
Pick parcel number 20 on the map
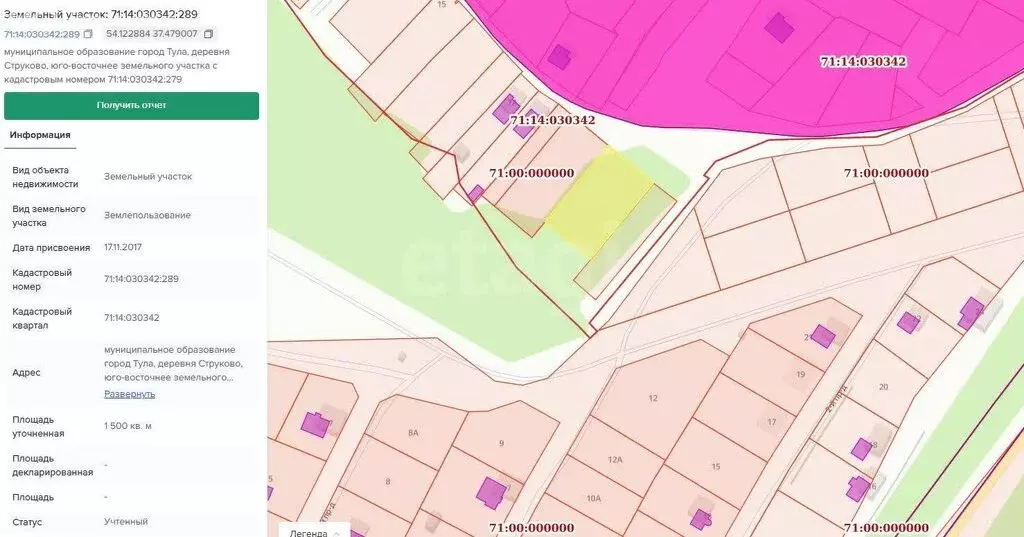[882, 387]
